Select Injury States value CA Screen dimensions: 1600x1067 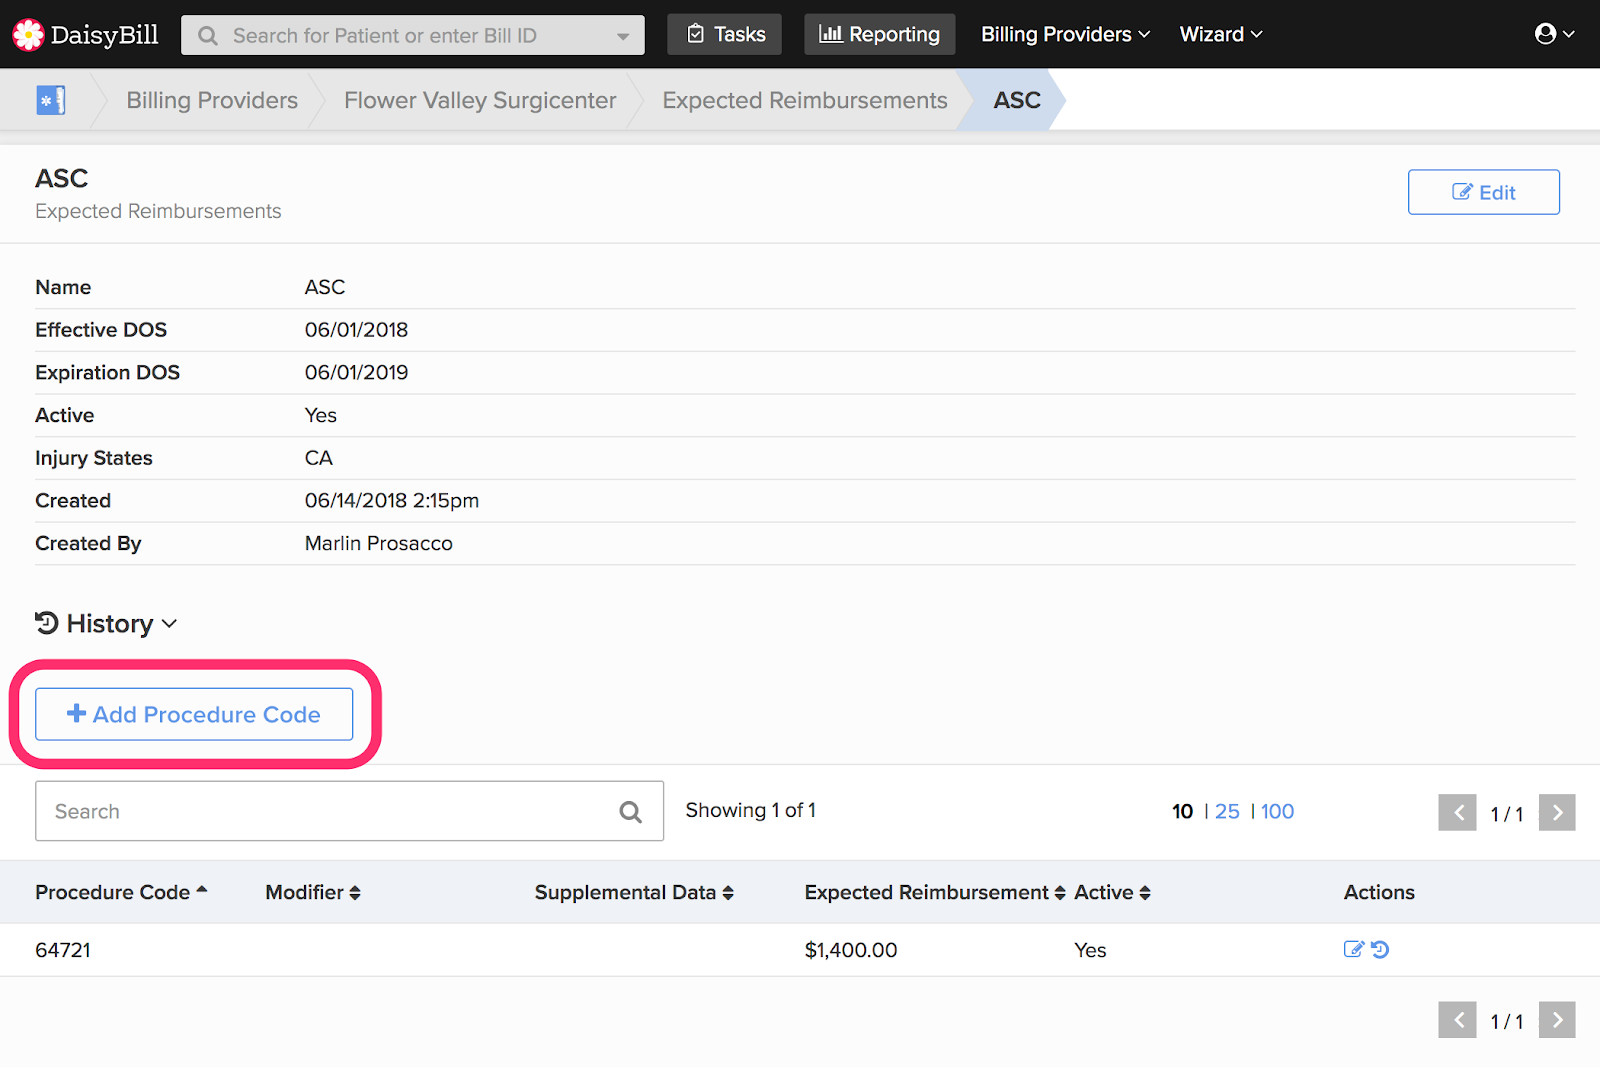[319, 458]
